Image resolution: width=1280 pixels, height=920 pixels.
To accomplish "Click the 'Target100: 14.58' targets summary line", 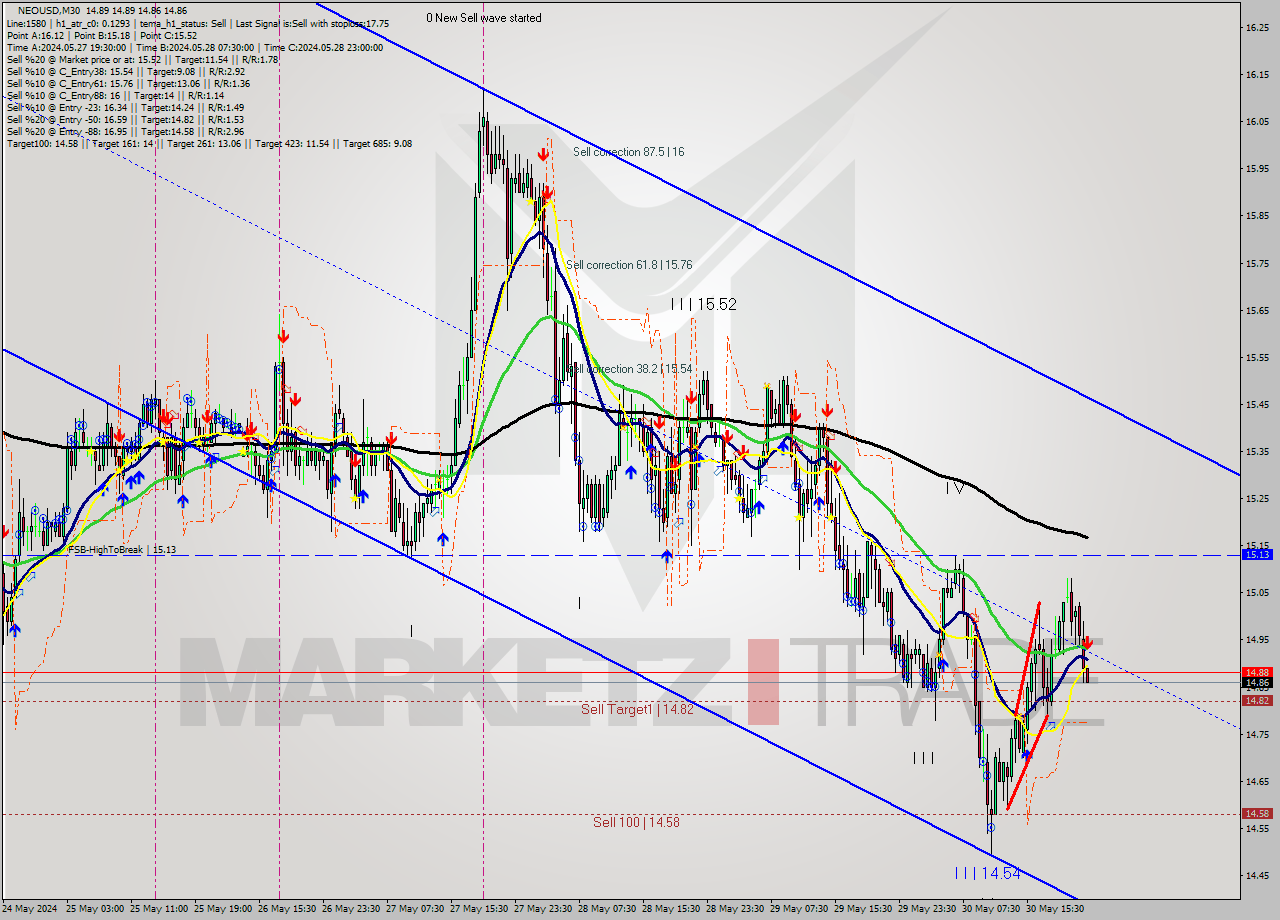I will coord(209,143).
